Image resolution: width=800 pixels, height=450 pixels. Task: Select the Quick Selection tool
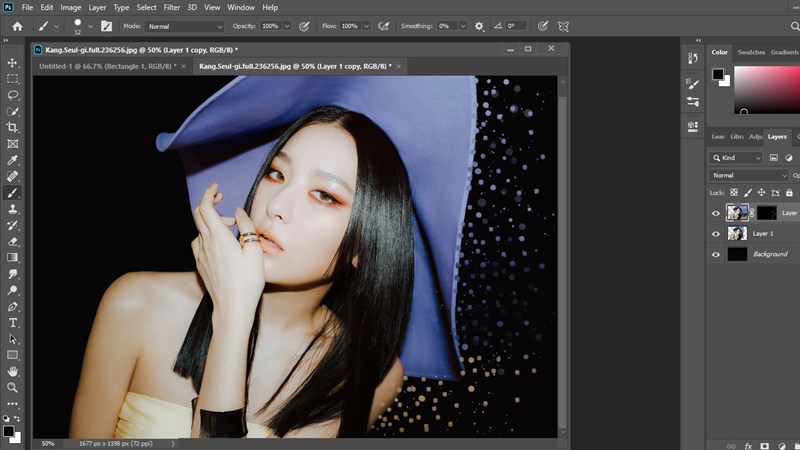[12, 111]
